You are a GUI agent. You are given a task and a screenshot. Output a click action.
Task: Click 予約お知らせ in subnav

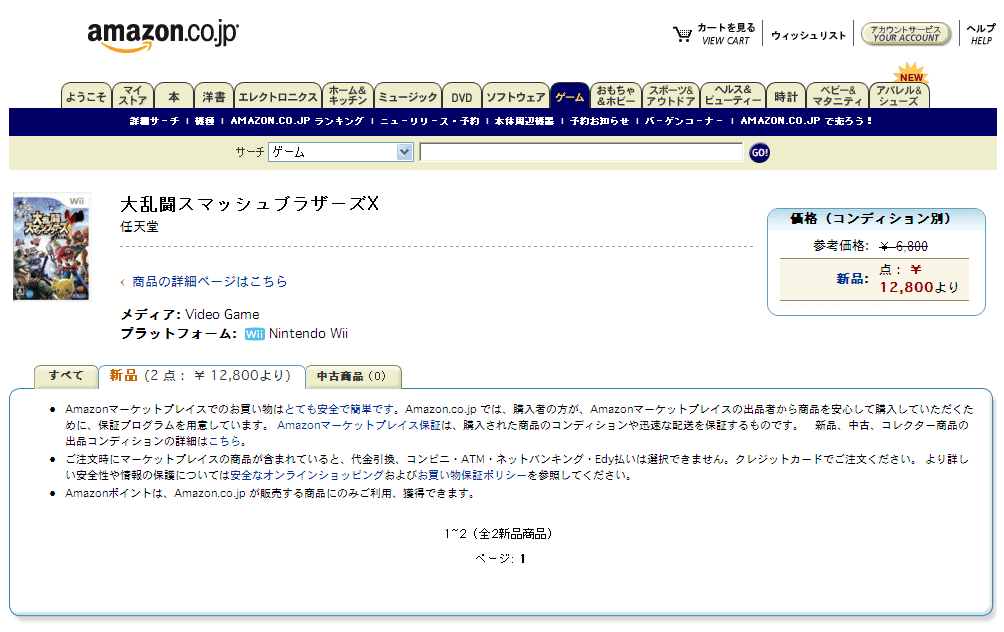599,121
